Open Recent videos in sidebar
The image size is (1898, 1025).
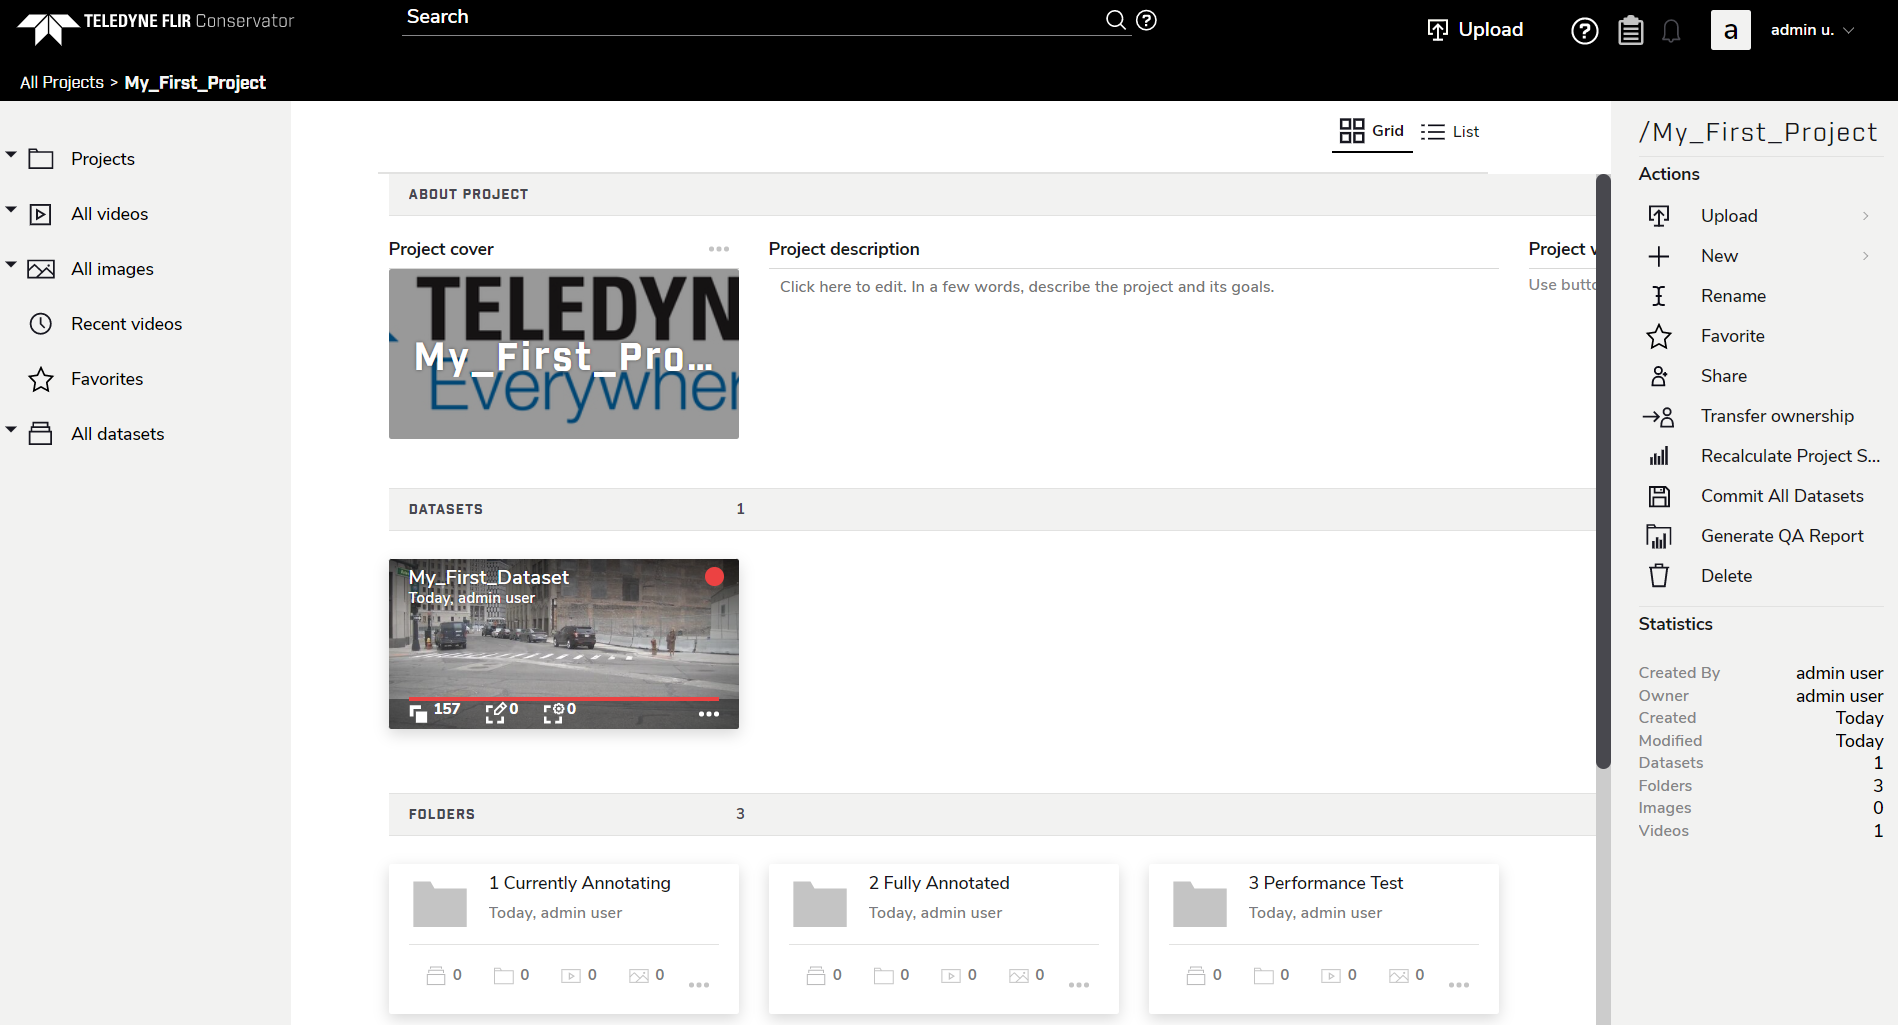pos(126,324)
